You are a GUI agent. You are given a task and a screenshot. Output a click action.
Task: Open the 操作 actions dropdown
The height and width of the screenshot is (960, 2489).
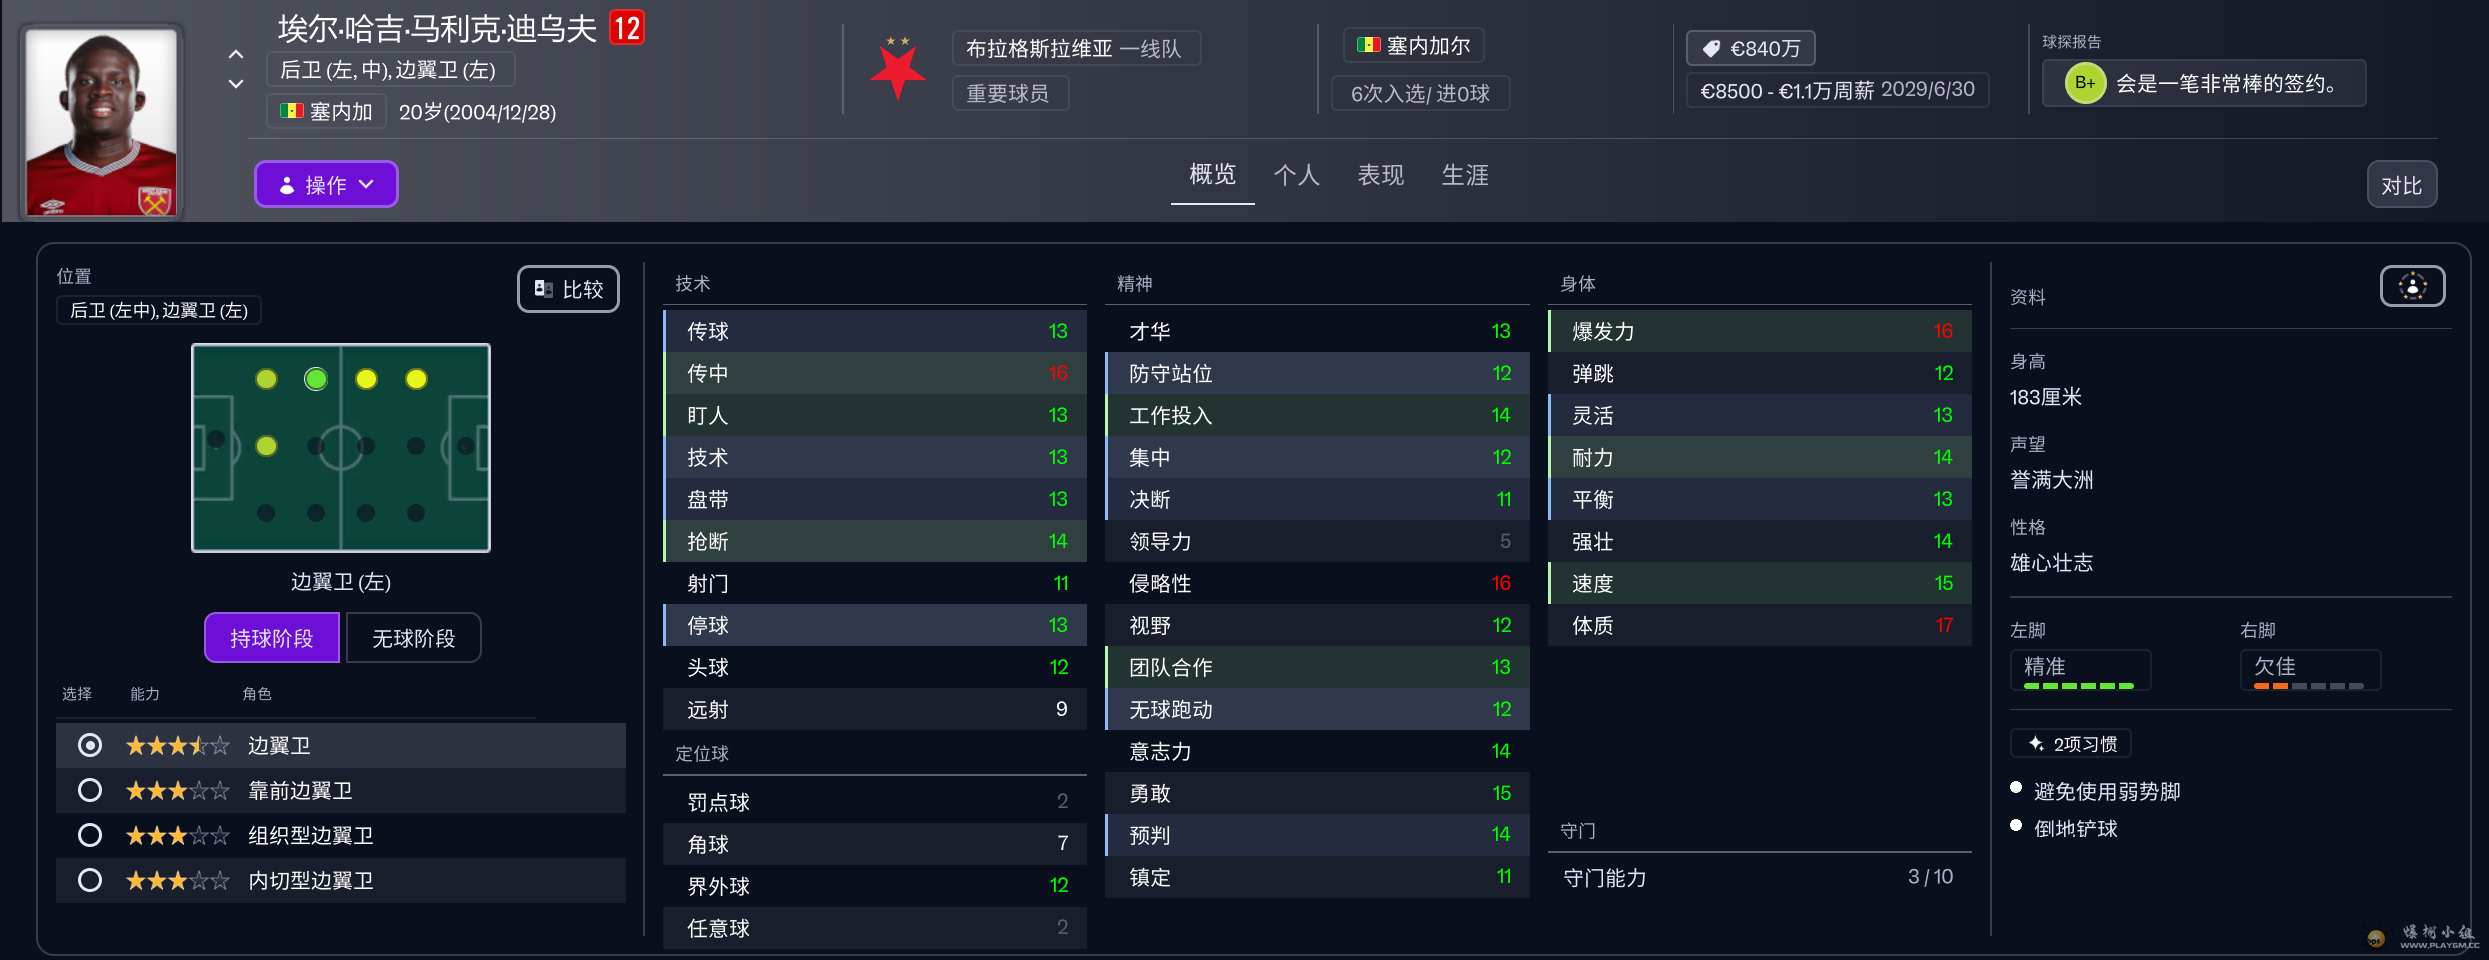click(326, 185)
